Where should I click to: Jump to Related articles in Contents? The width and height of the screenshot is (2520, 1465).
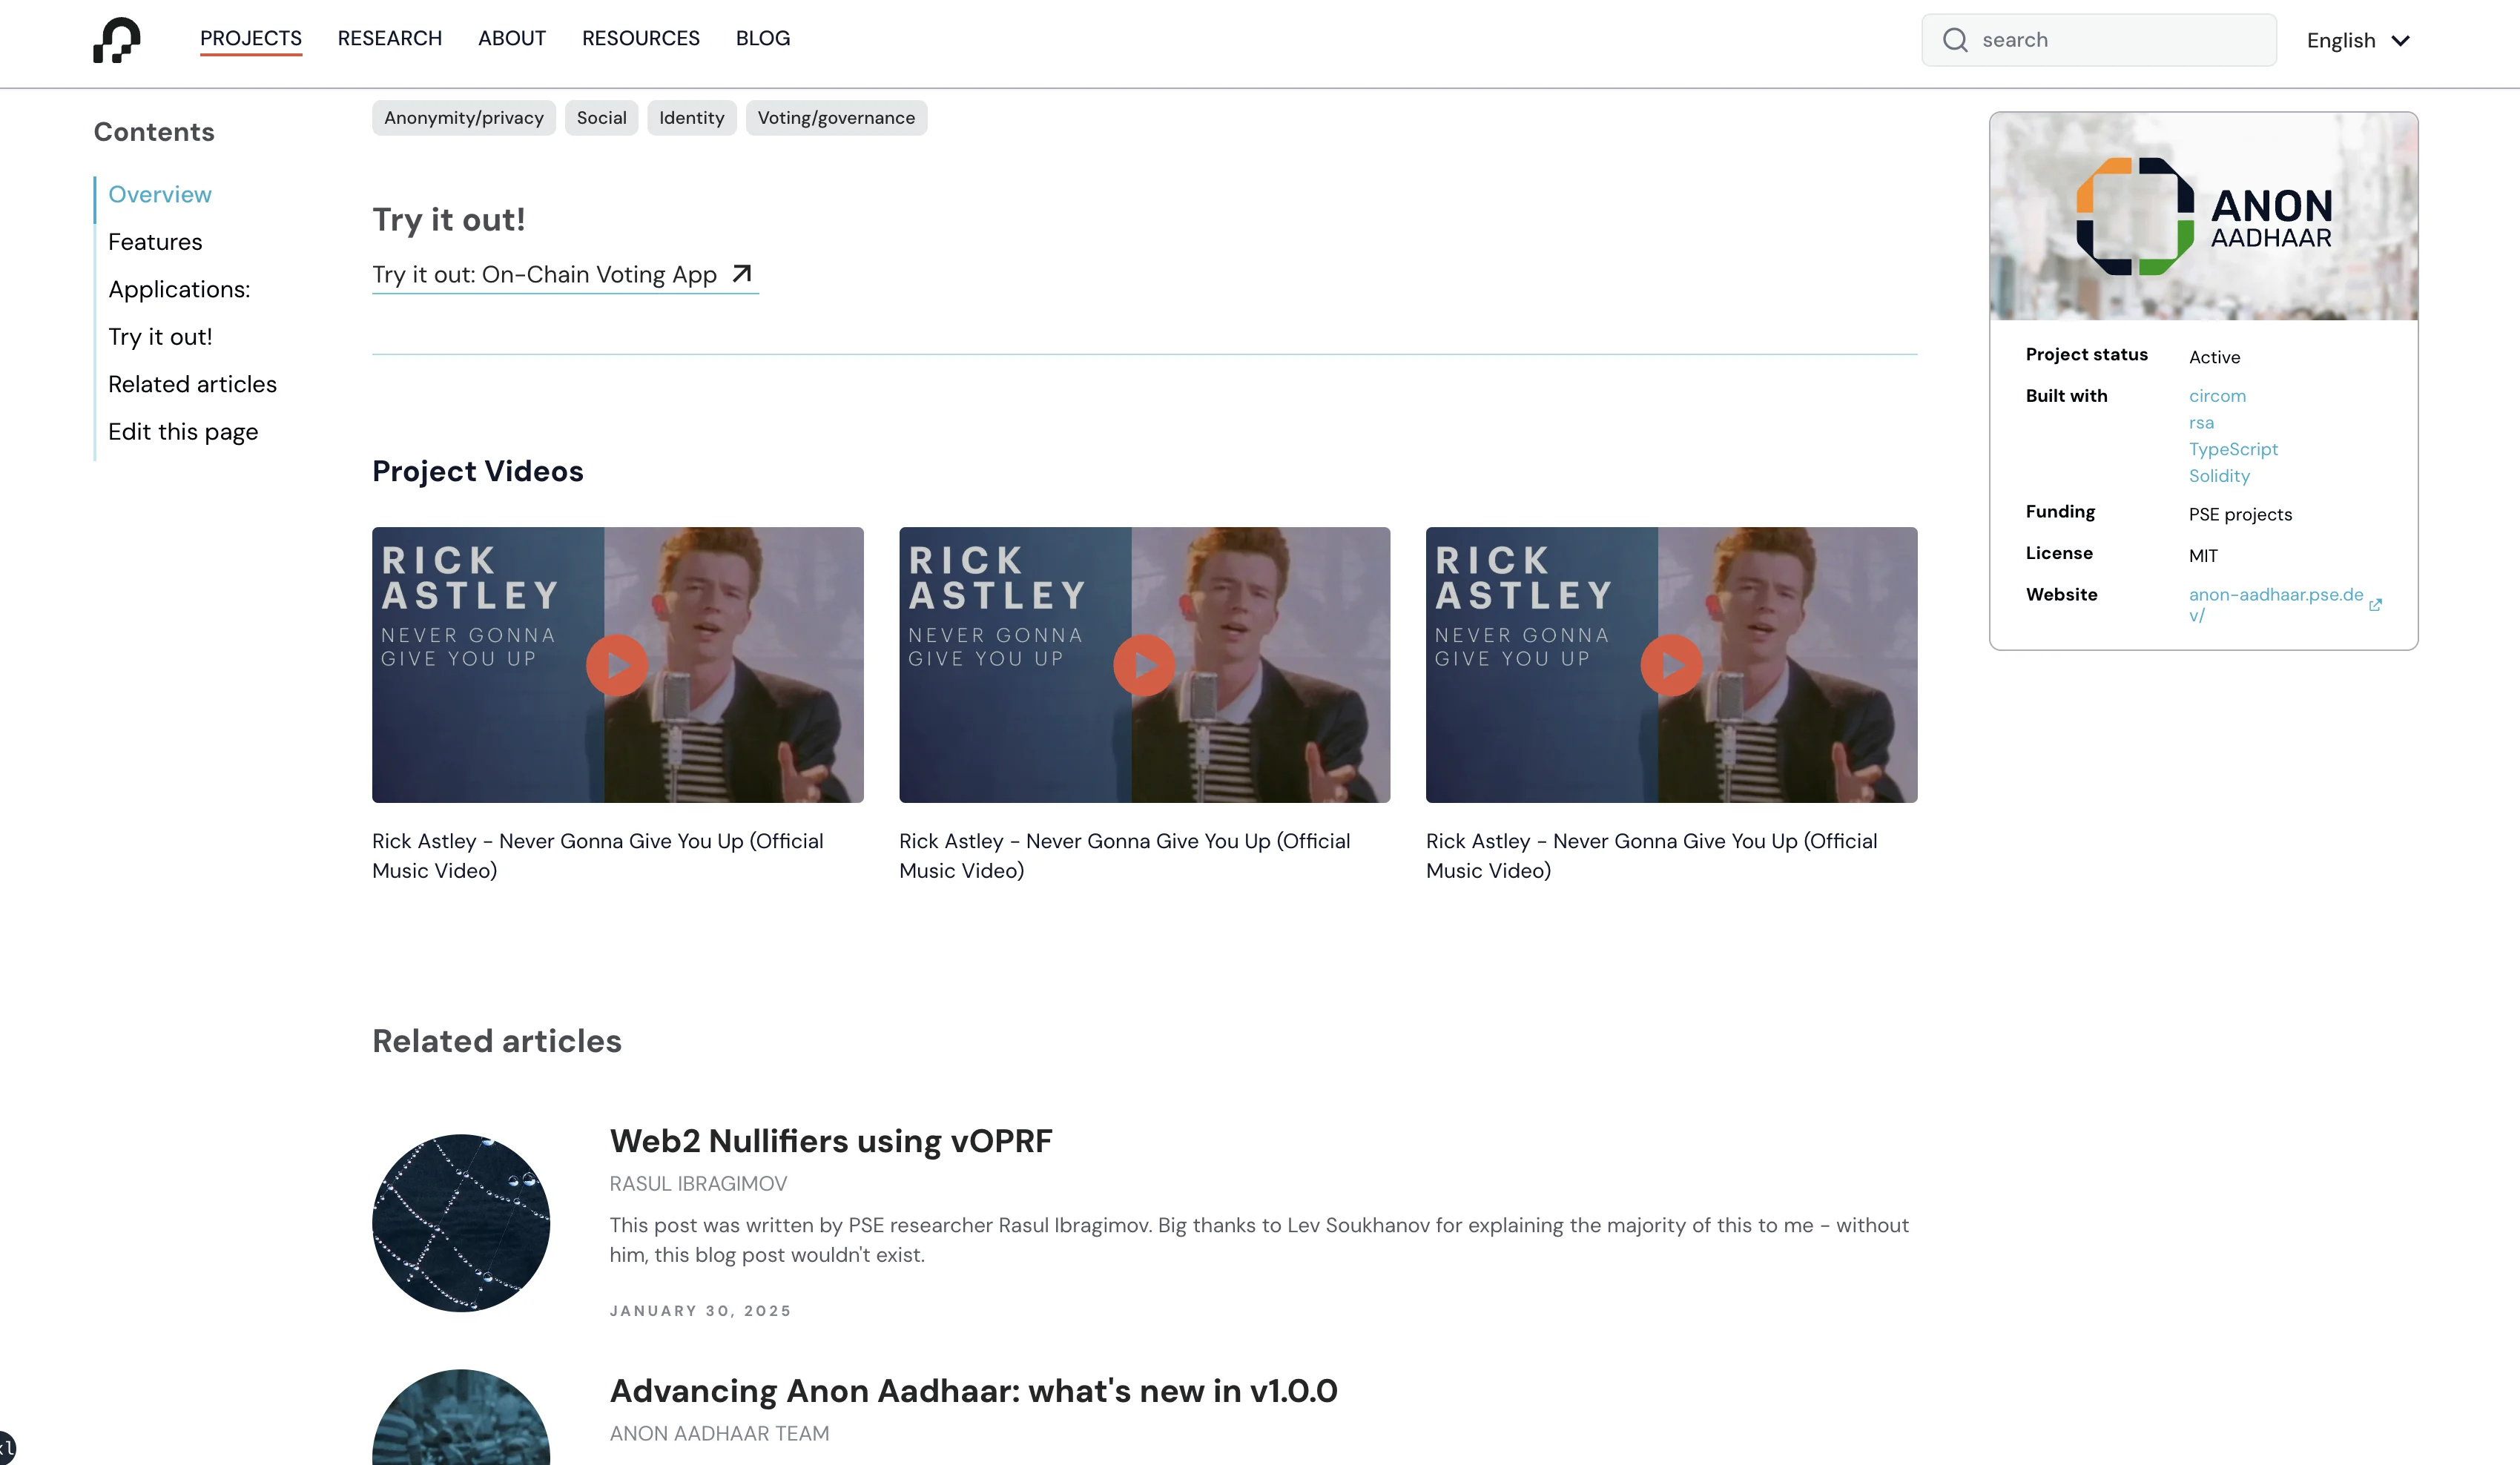pos(192,384)
